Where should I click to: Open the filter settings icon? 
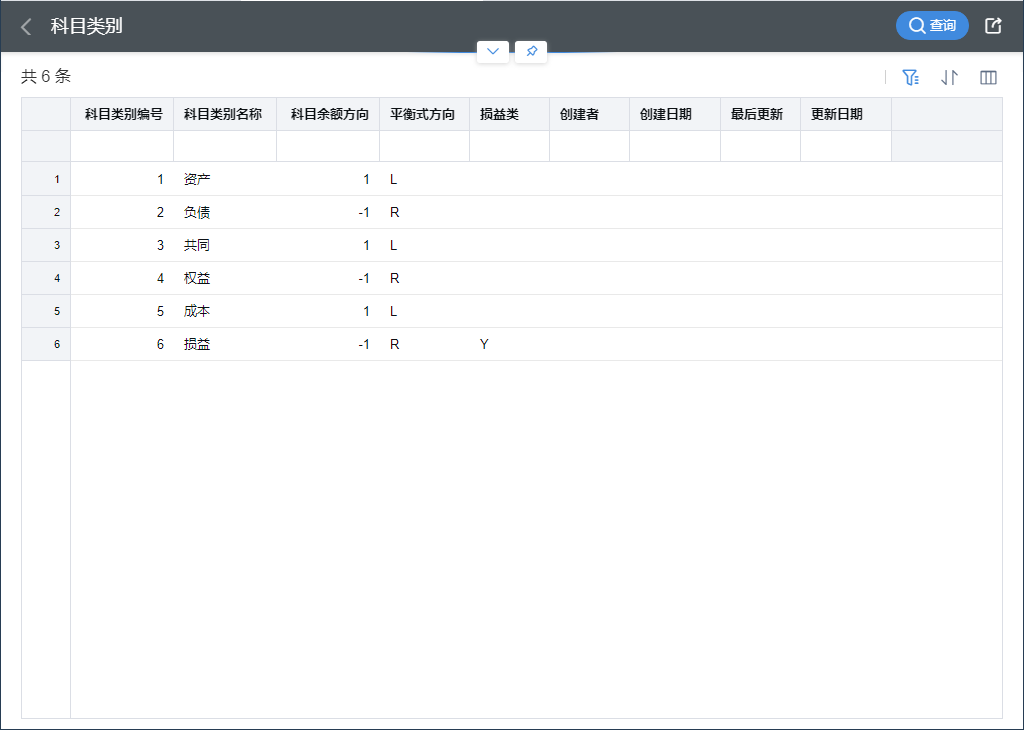coord(910,78)
